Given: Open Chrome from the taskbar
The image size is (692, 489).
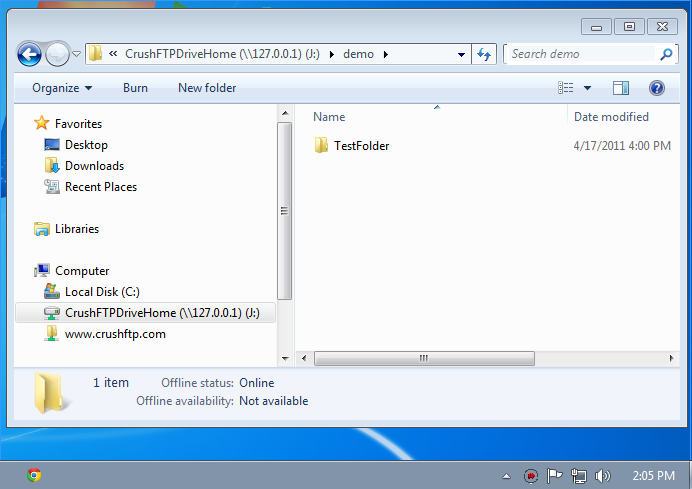Looking at the screenshot, I should click(34, 475).
